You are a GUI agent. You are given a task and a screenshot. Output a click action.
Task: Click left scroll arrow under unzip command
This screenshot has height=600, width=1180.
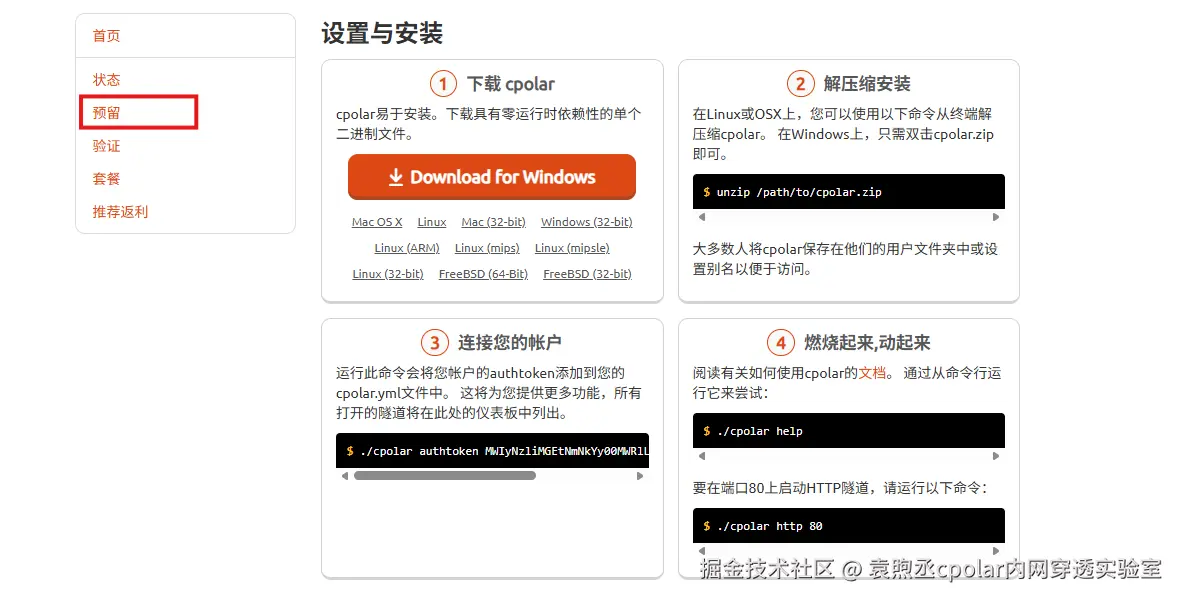(x=701, y=217)
